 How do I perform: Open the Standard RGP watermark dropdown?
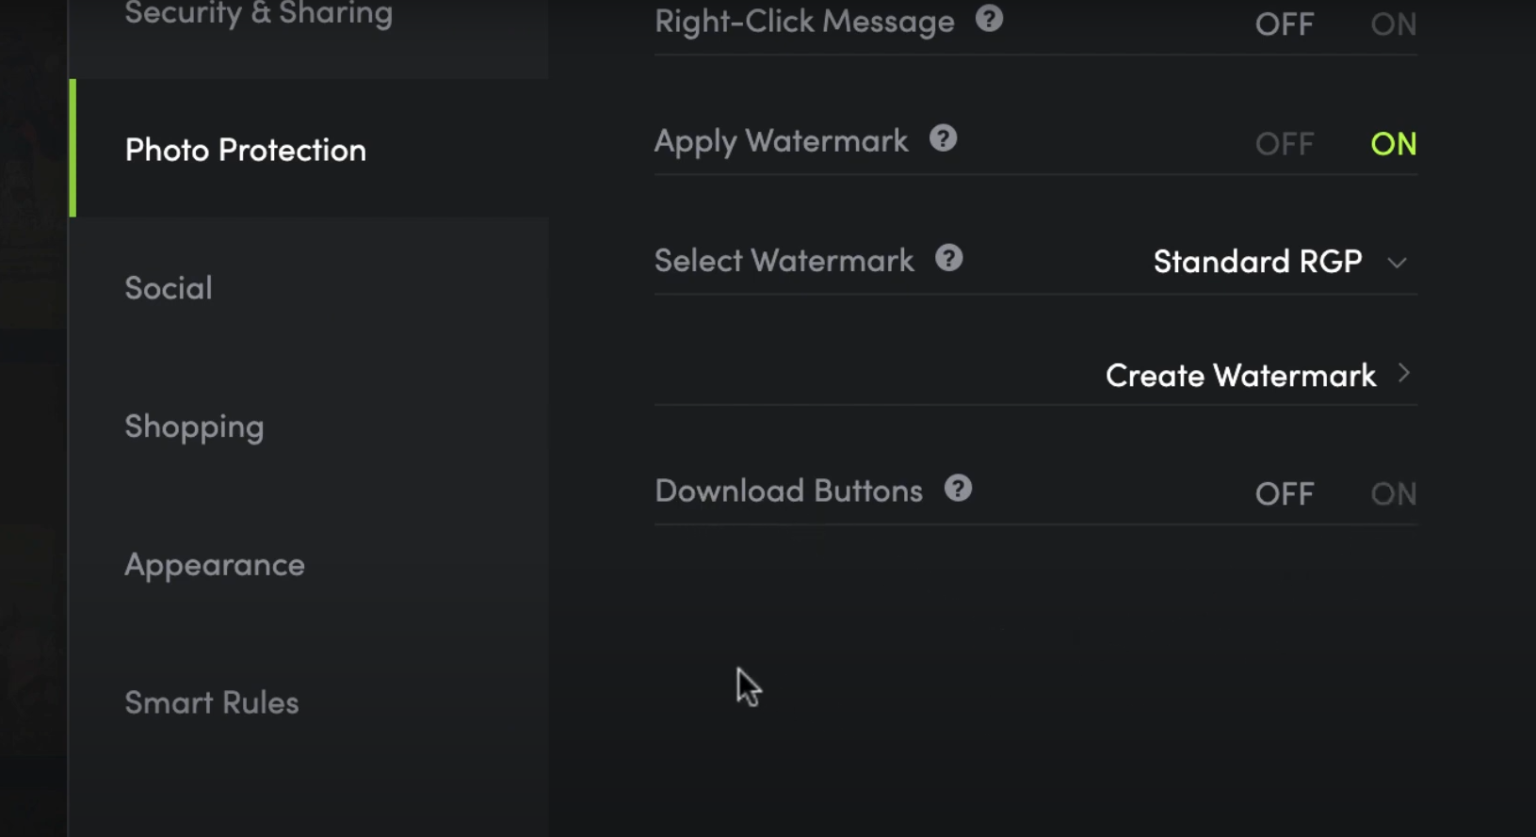(x=1256, y=262)
